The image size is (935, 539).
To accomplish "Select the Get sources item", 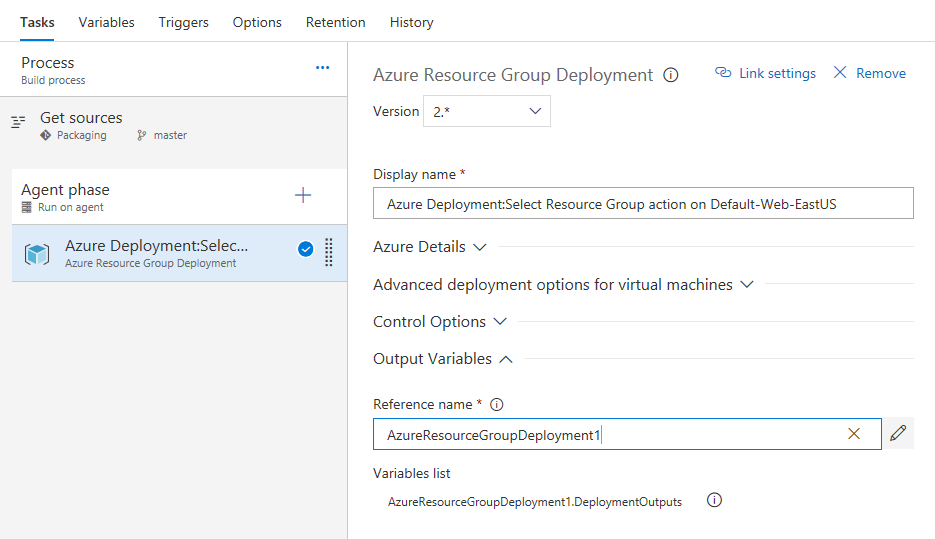I will [x=174, y=126].
